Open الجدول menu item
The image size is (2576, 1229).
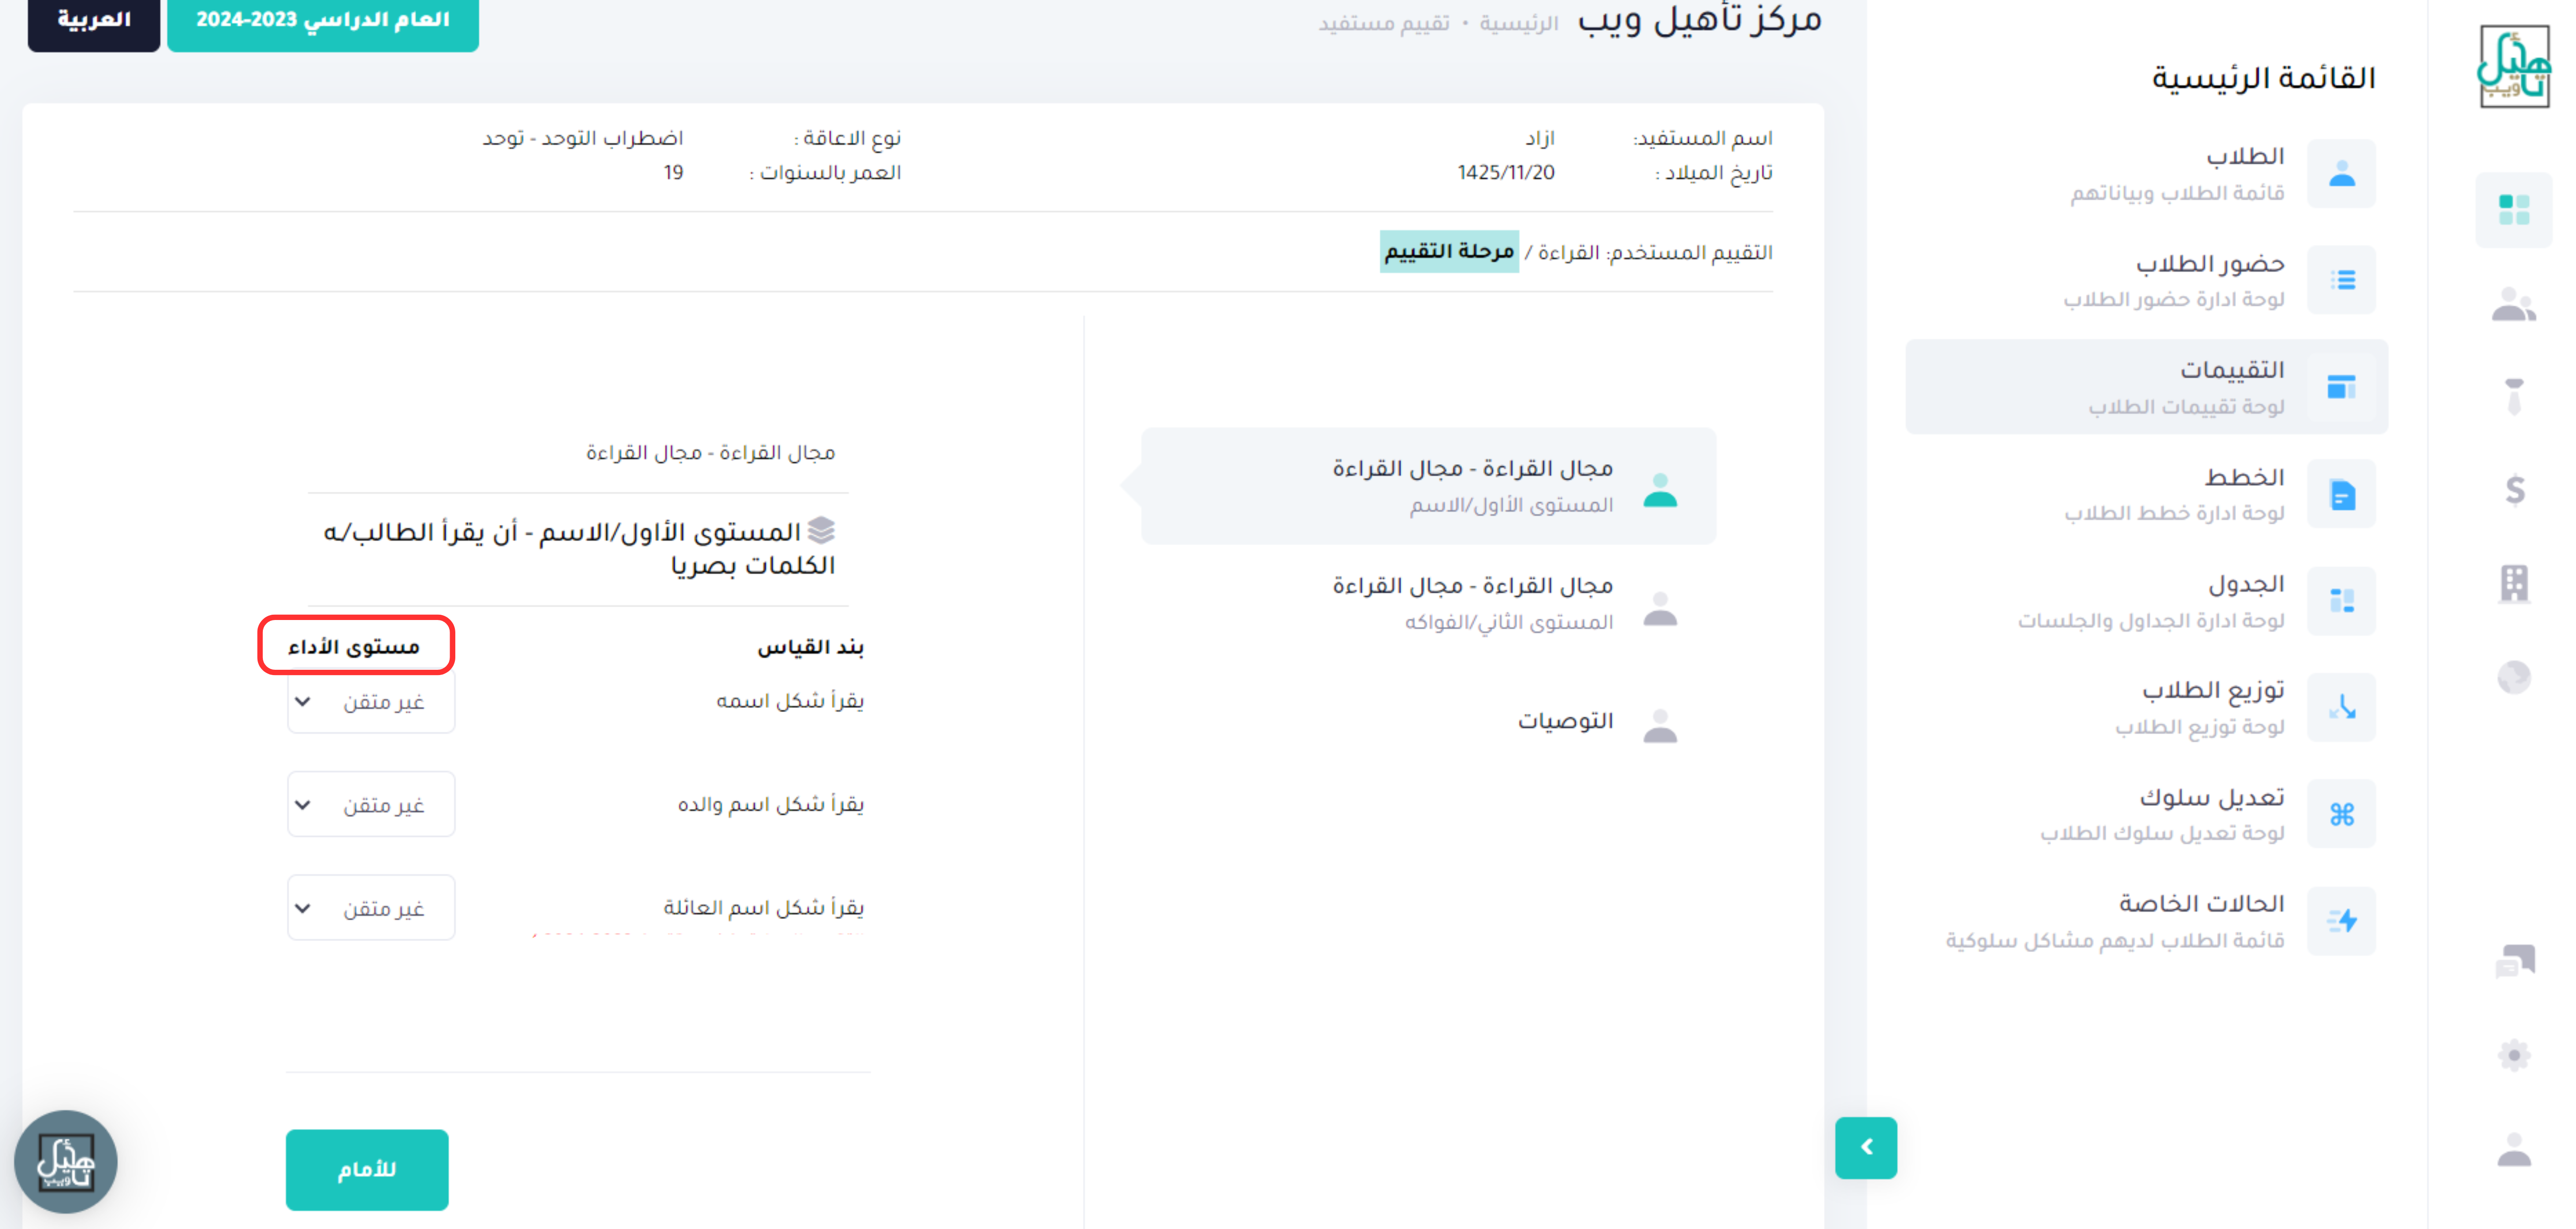tap(2148, 601)
